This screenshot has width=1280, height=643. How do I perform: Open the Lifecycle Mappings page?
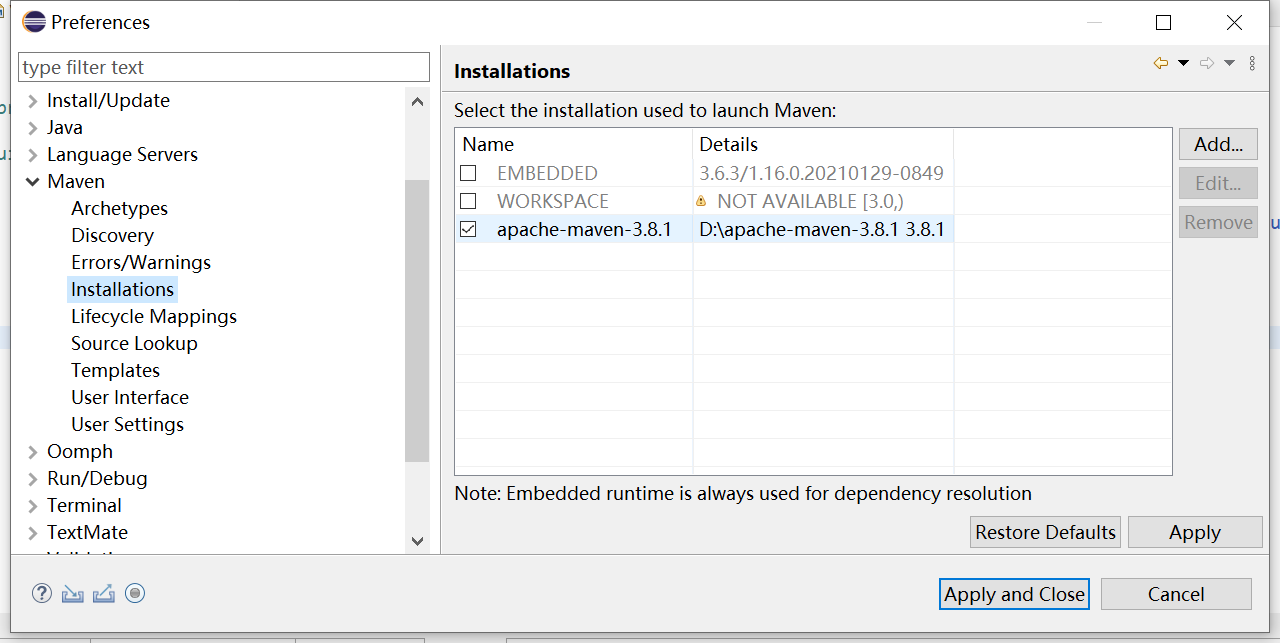pyautogui.click(x=153, y=316)
